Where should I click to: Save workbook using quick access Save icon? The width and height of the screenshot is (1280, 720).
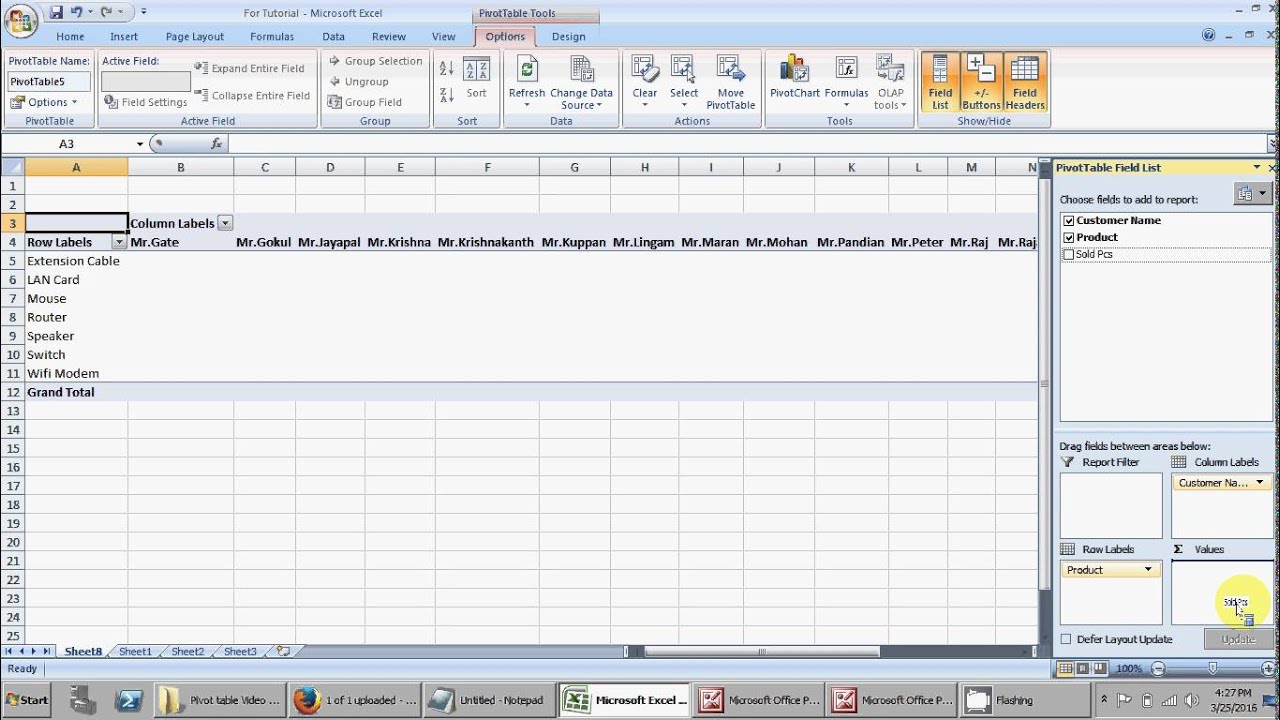(x=56, y=12)
